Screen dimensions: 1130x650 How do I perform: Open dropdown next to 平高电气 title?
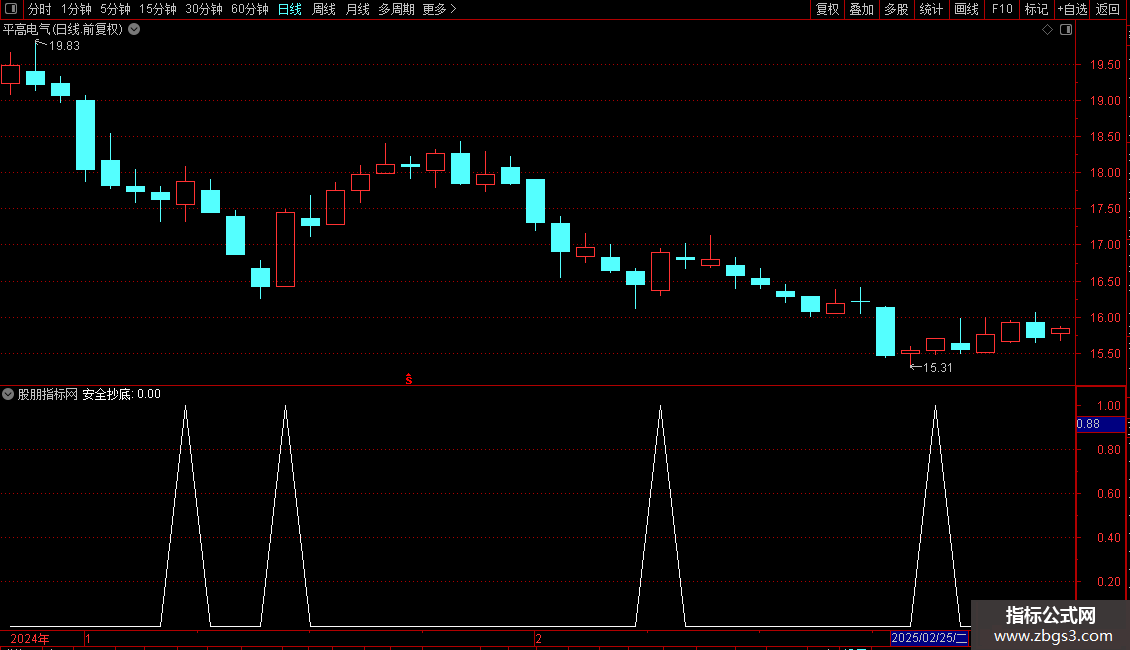click(134, 30)
